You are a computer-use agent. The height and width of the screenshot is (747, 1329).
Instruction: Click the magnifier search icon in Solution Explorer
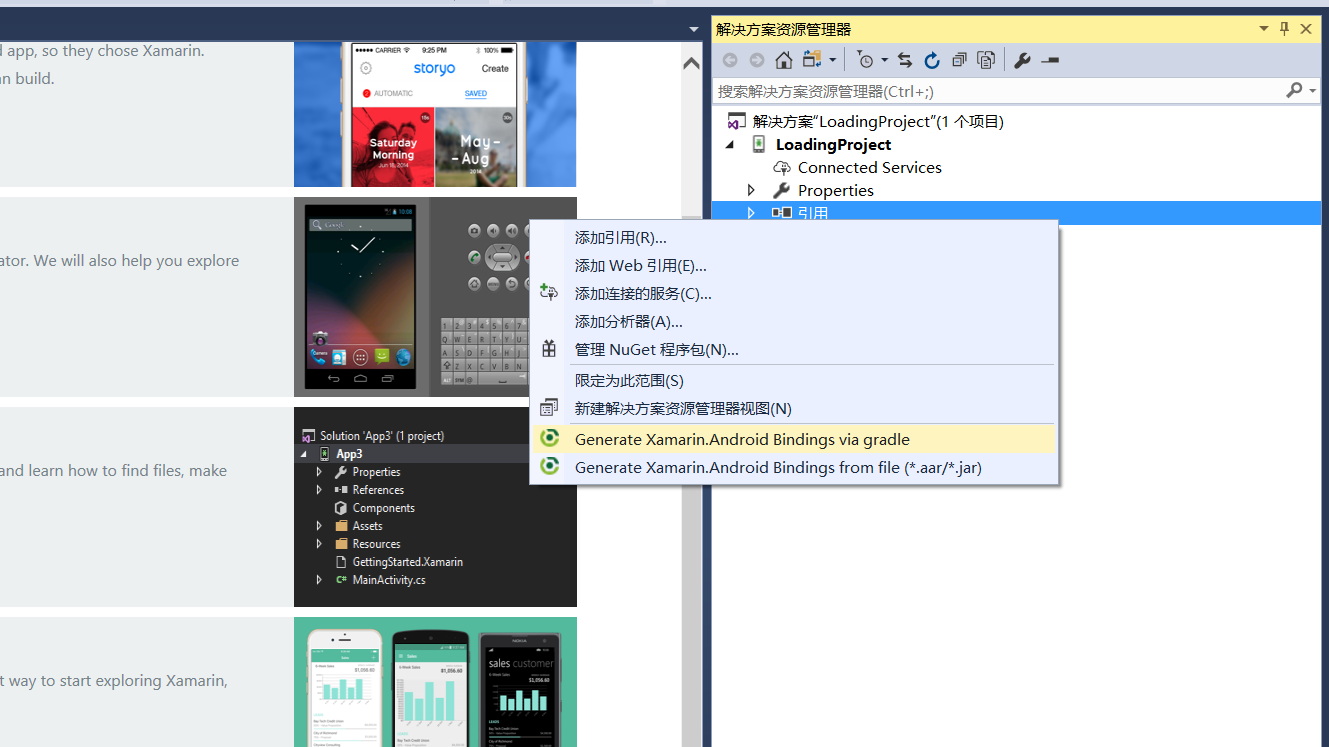1294,90
